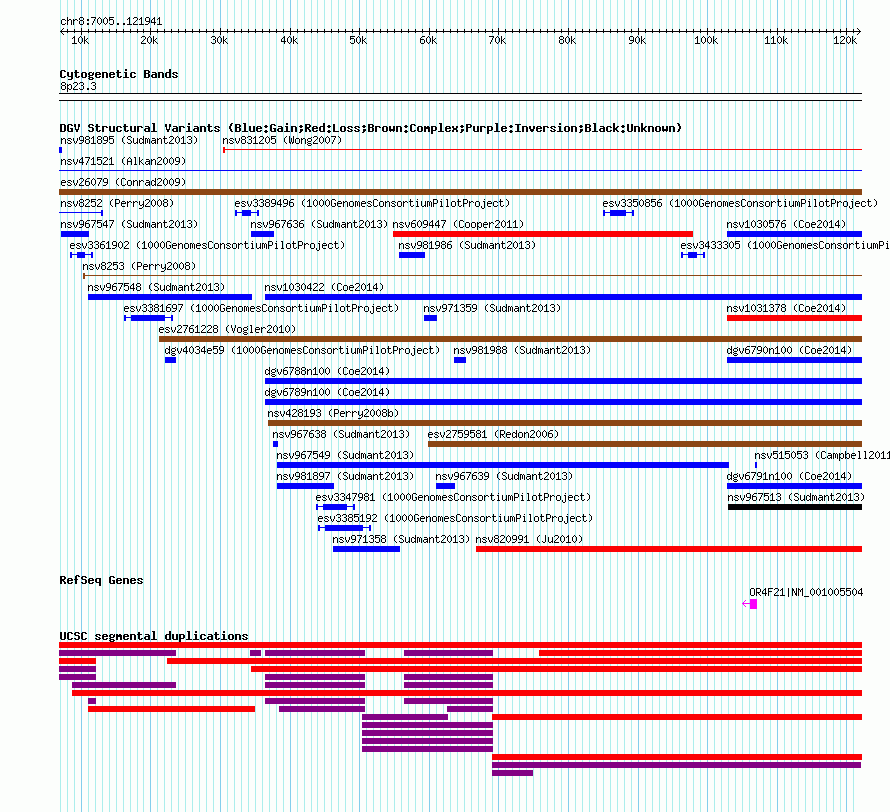
Task: Select the 100k ruler tick label
Action: point(706,40)
